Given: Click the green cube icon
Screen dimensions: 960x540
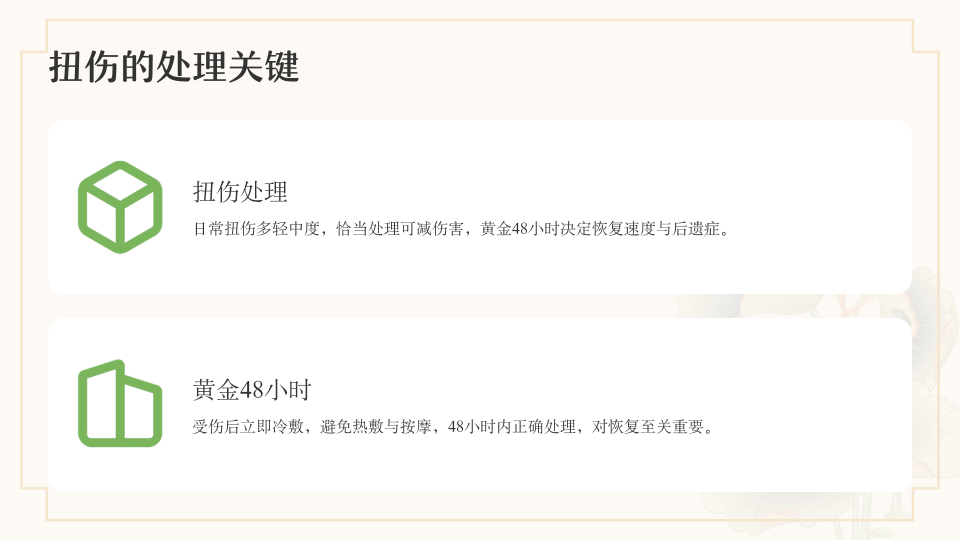Looking at the screenshot, I should [x=120, y=207].
